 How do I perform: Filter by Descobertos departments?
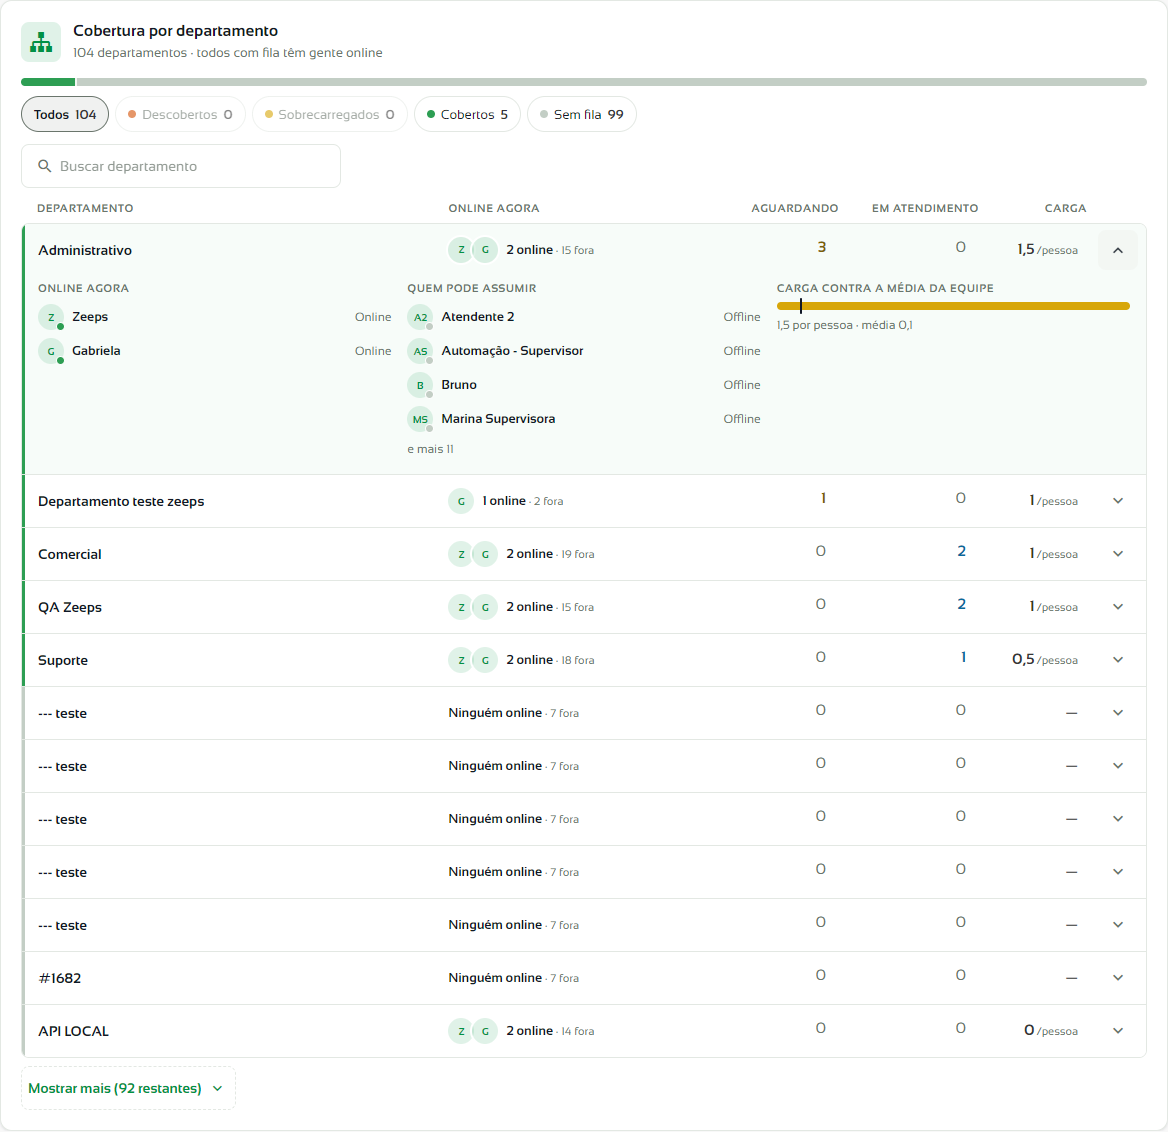(180, 115)
